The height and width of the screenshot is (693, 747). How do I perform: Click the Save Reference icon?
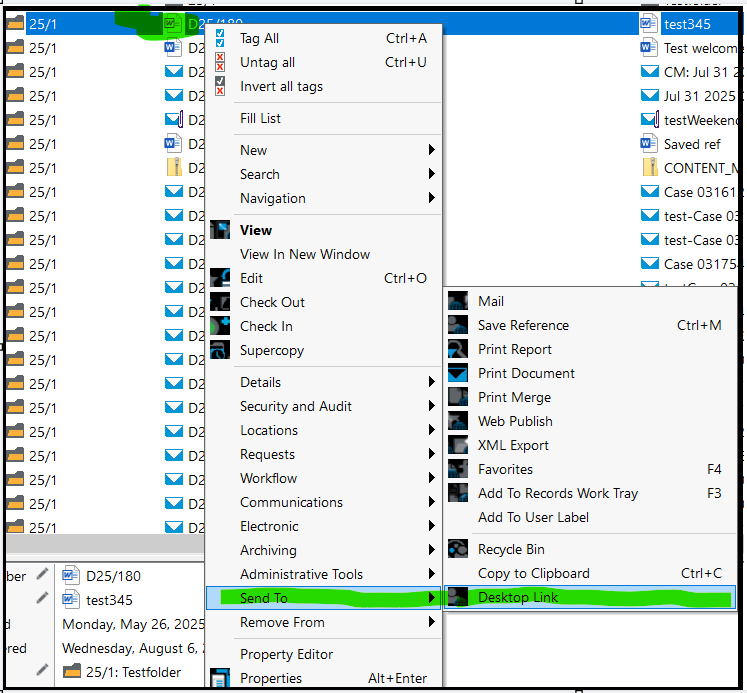coord(458,325)
